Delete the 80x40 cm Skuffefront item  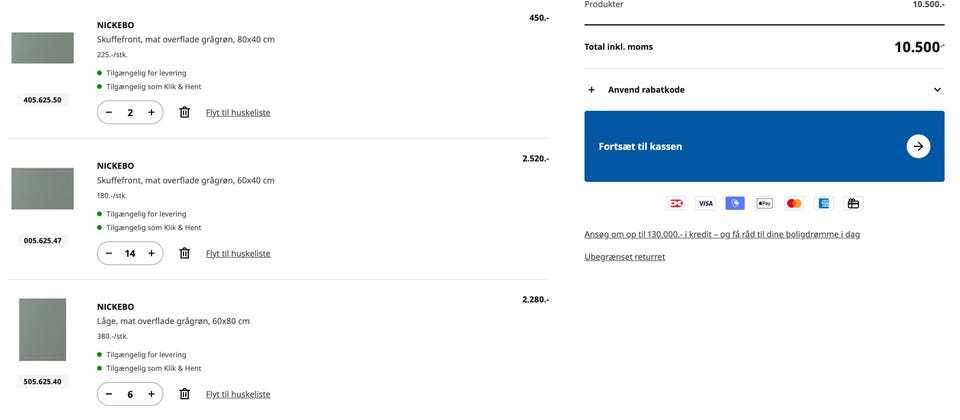click(x=184, y=113)
